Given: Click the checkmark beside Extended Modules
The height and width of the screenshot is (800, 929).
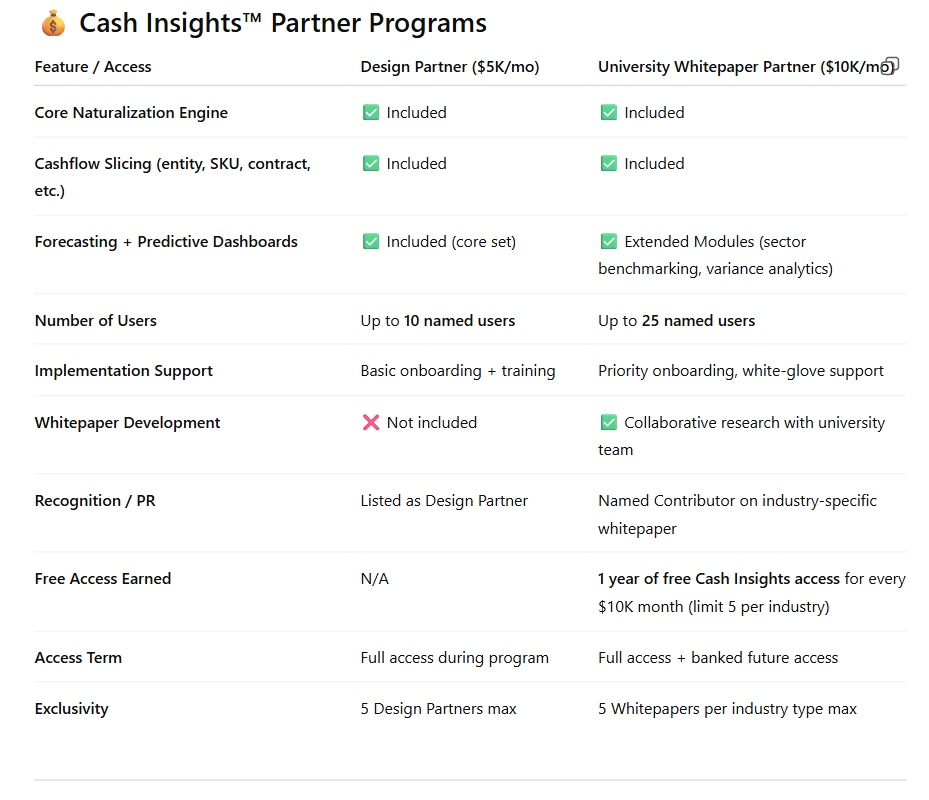Looking at the screenshot, I should coord(608,242).
